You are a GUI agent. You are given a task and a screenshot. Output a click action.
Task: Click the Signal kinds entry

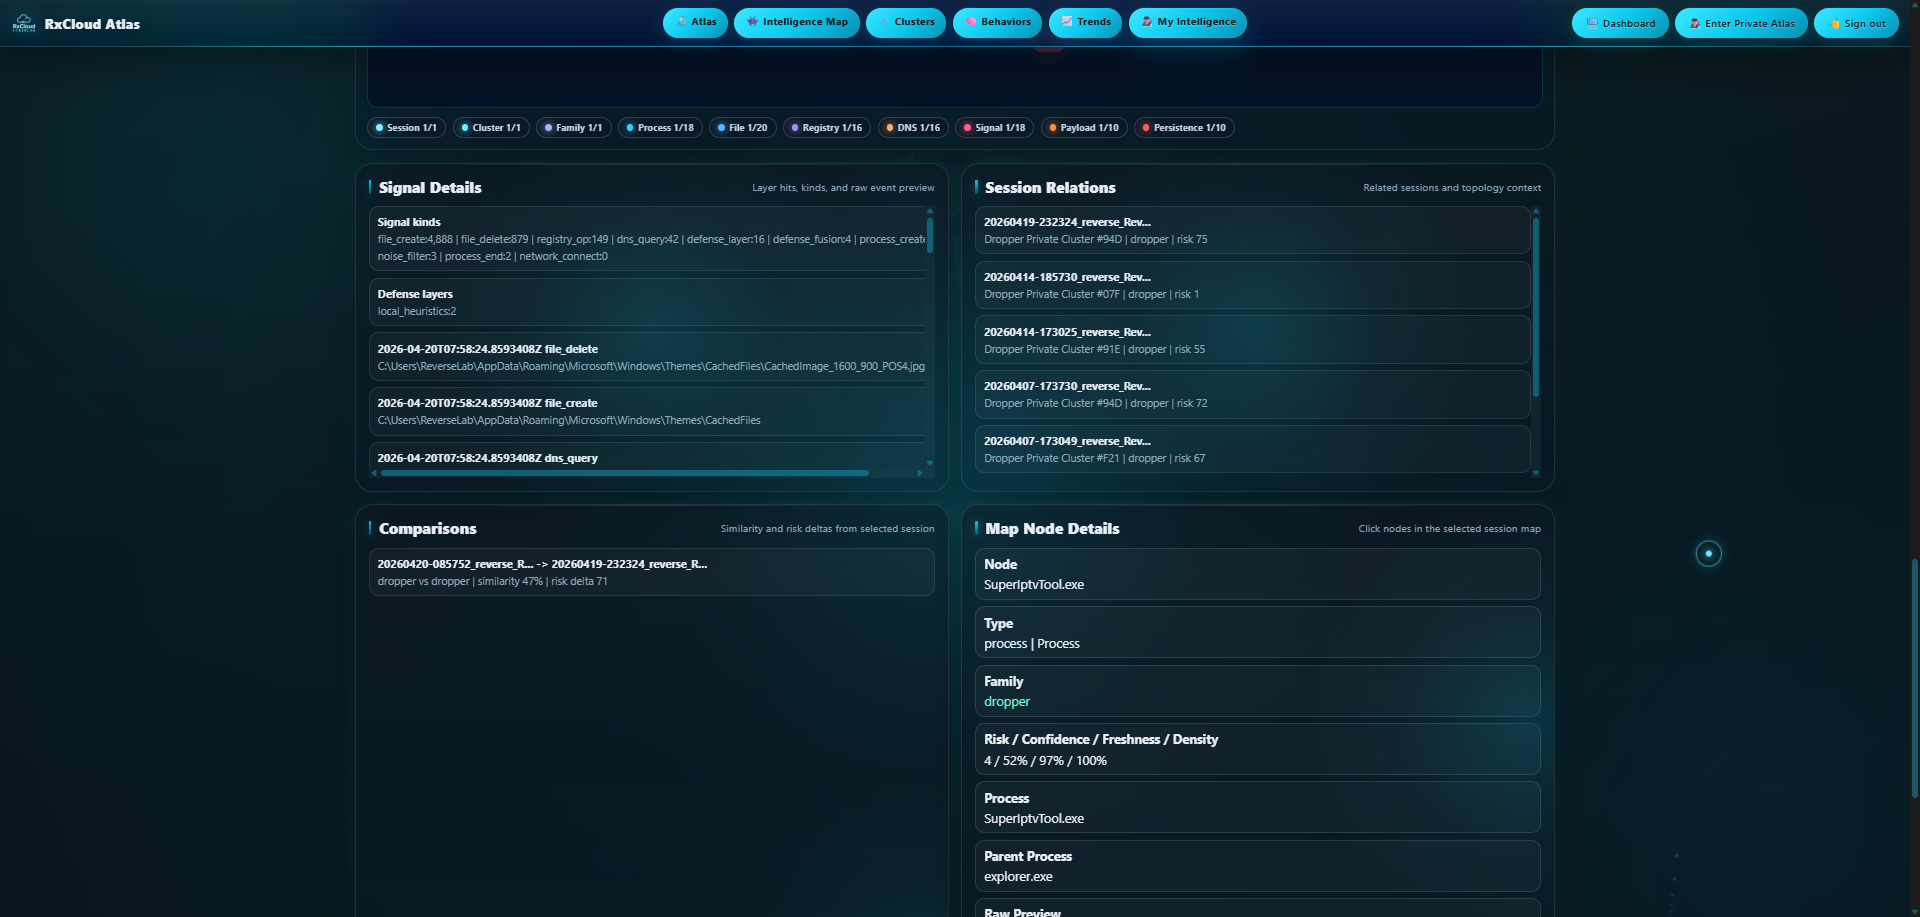click(648, 239)
